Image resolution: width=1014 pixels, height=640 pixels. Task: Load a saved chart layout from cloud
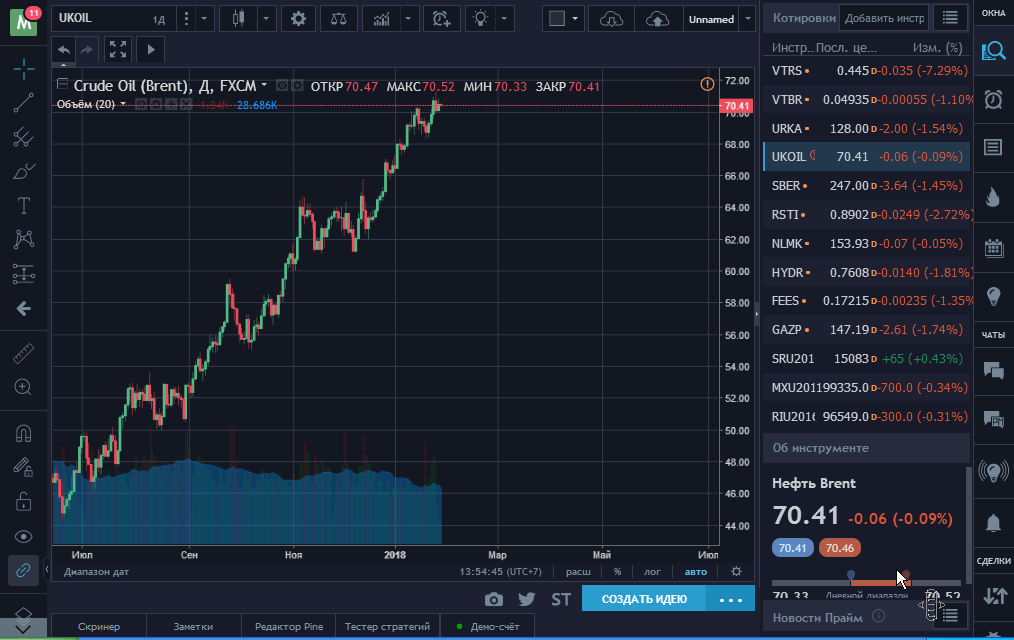pos(611,19)
